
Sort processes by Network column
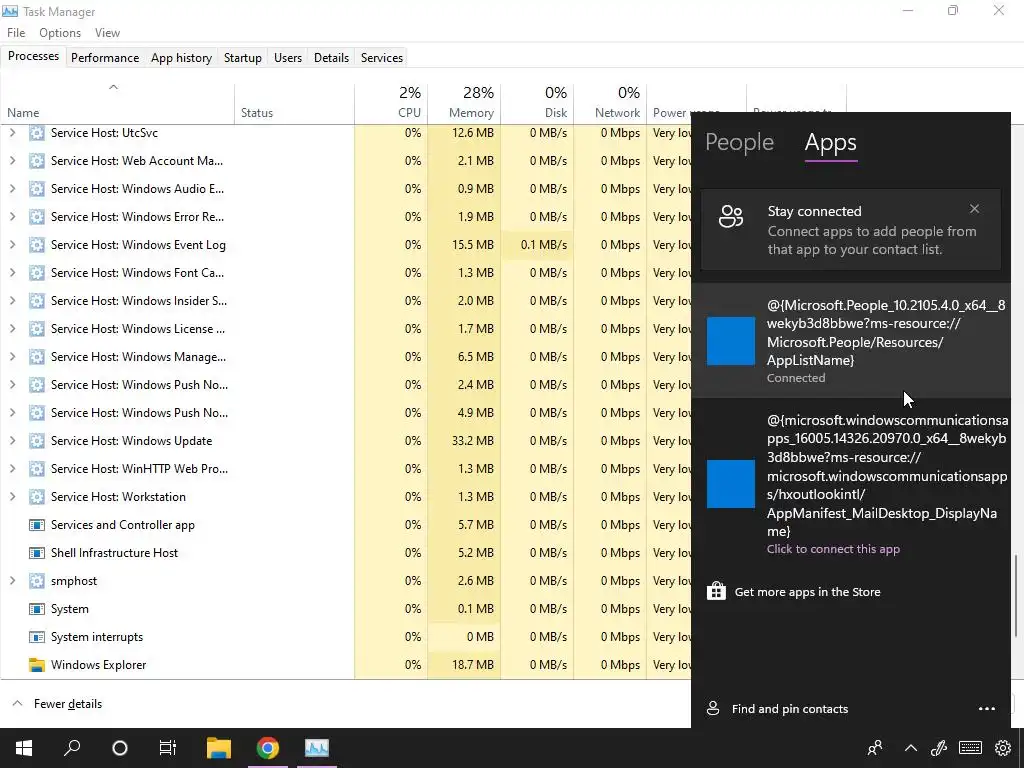click(x=610, y=103)
